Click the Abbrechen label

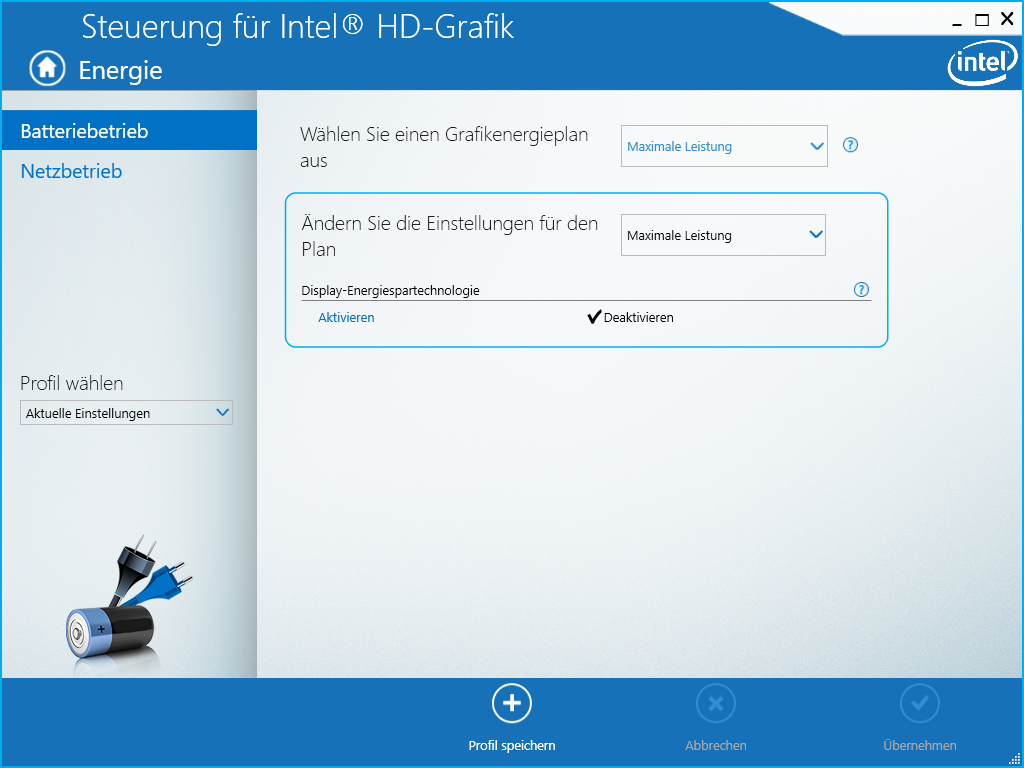[715, 745]
